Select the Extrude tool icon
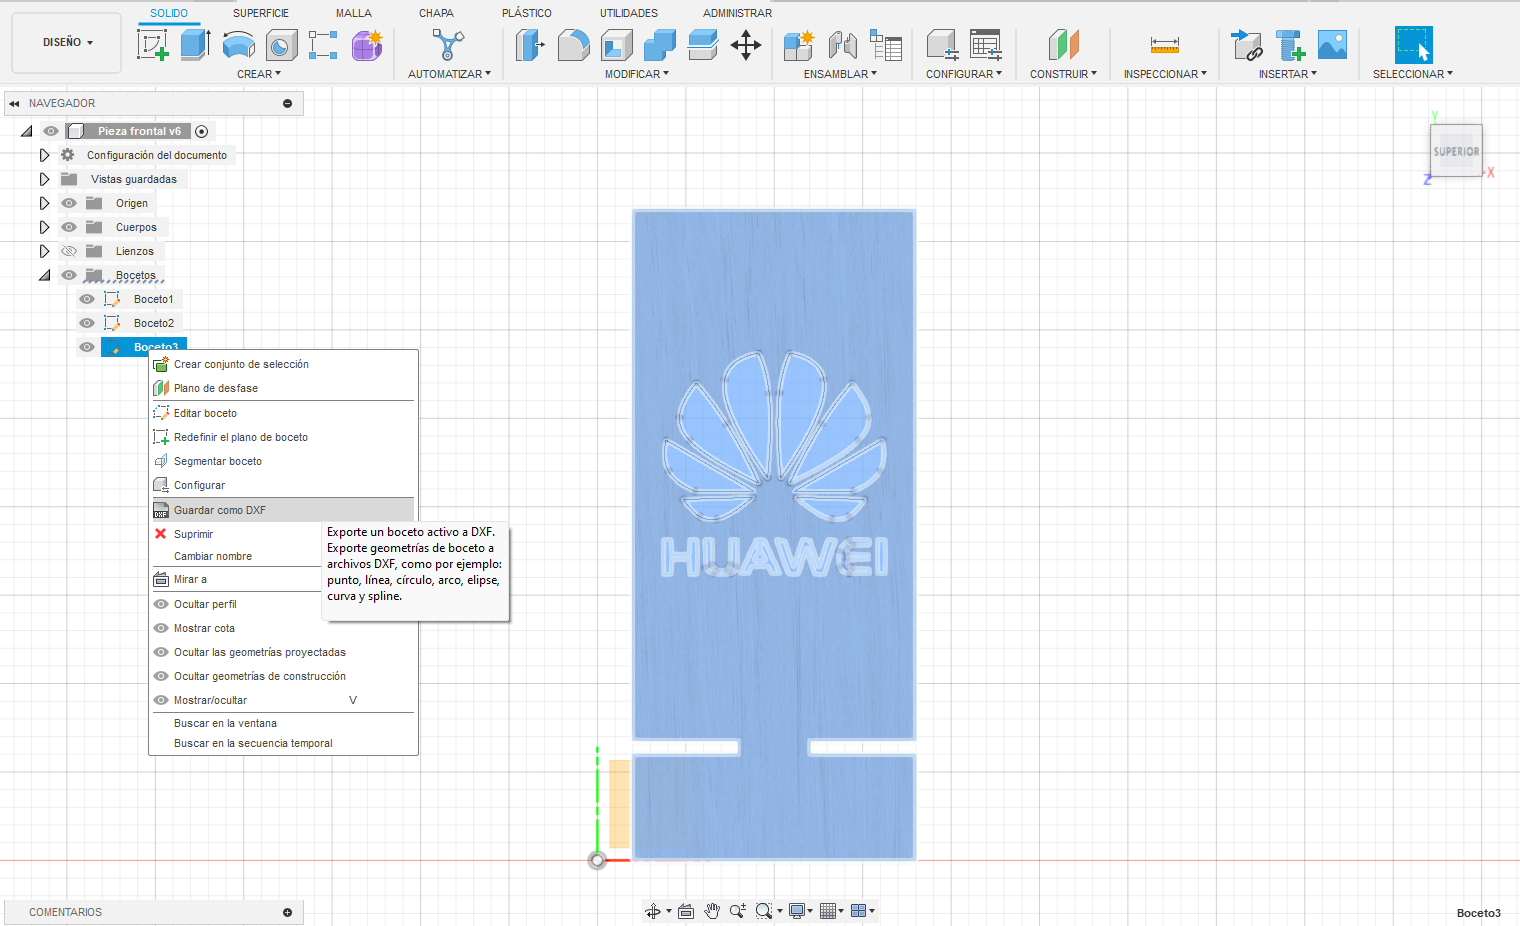Screen dimensions: 1520x926 [195, 44]
